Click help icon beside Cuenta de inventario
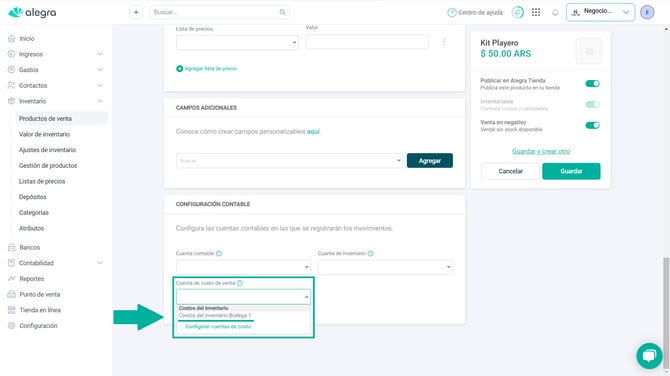The width and height of the screenshot is (670, 376). [x=370, y=253]
